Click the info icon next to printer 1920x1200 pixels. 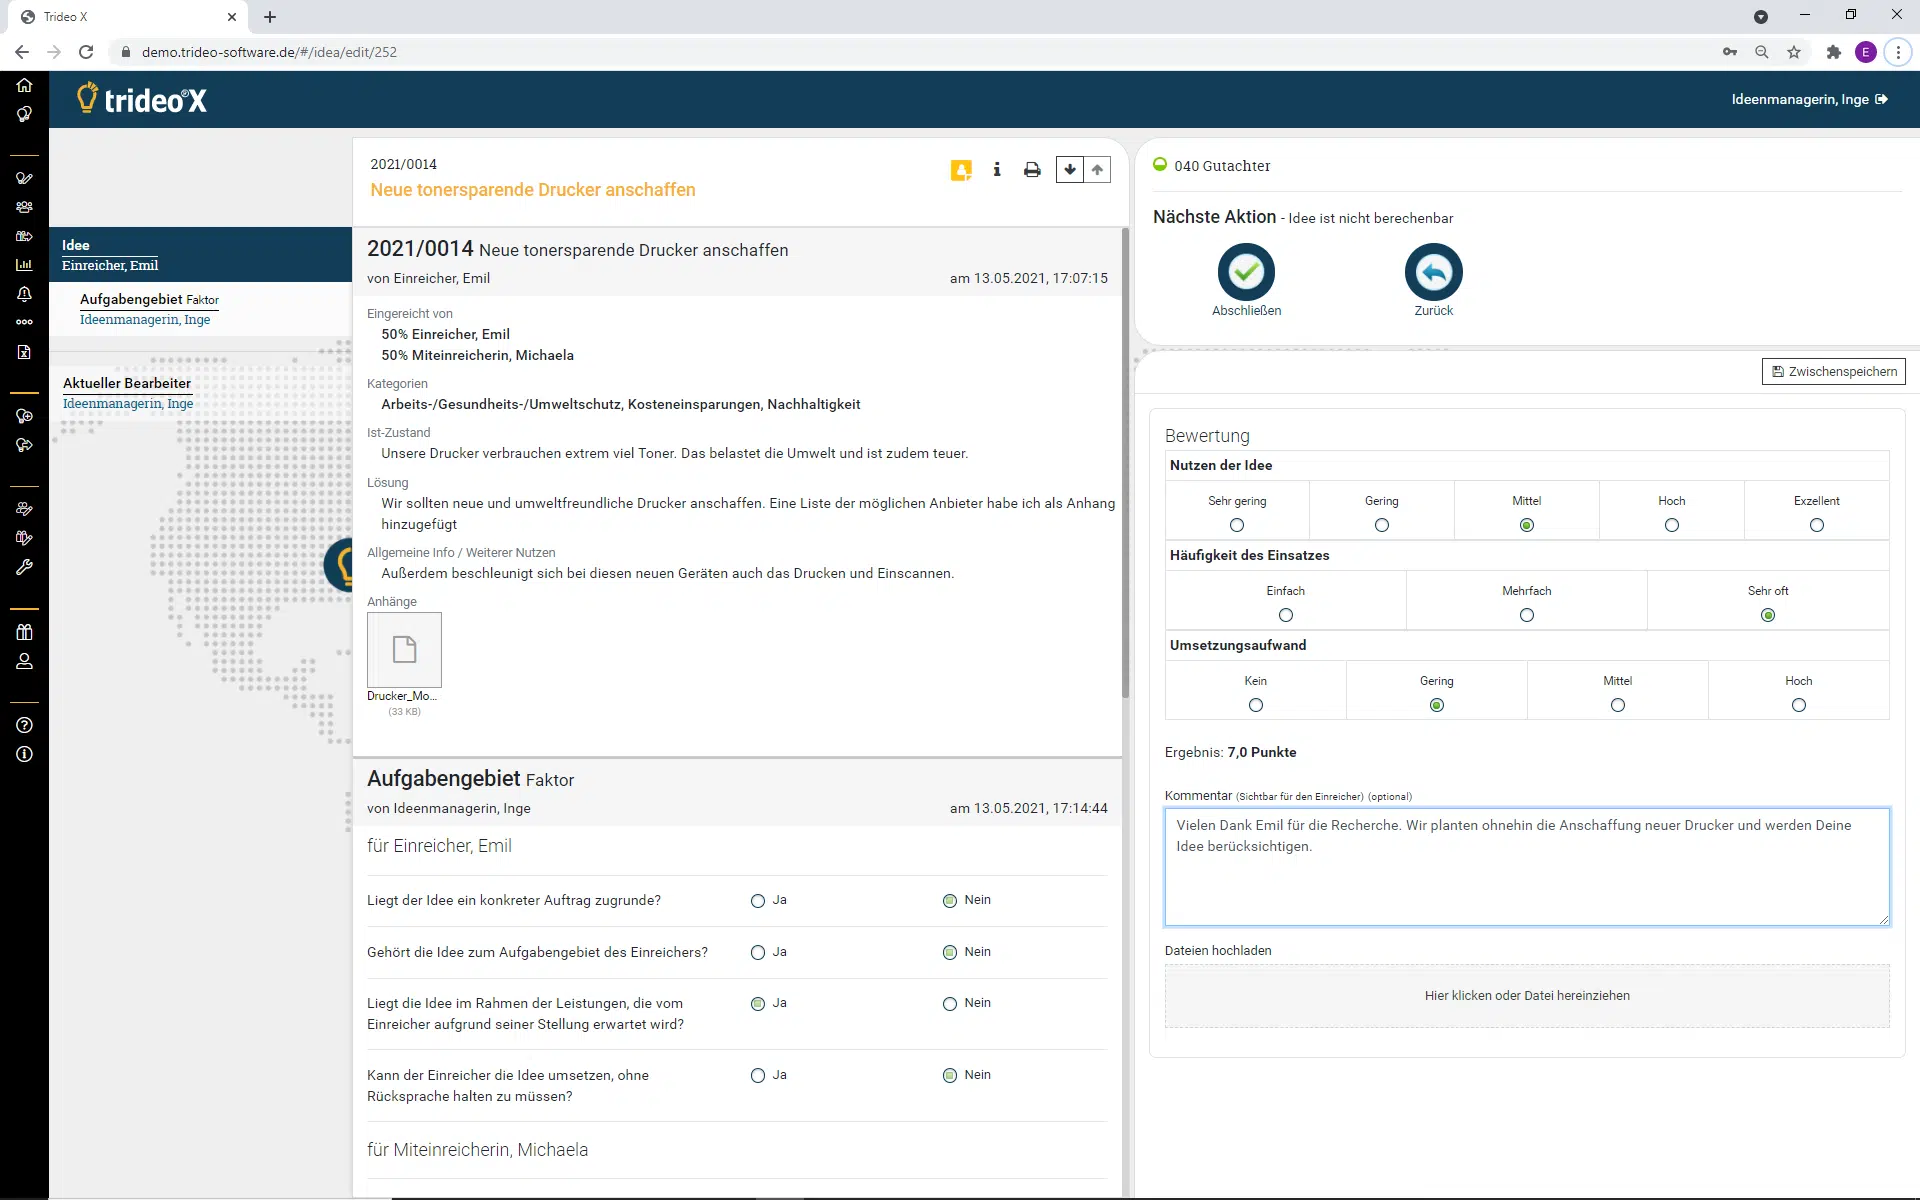pos(997,170)
